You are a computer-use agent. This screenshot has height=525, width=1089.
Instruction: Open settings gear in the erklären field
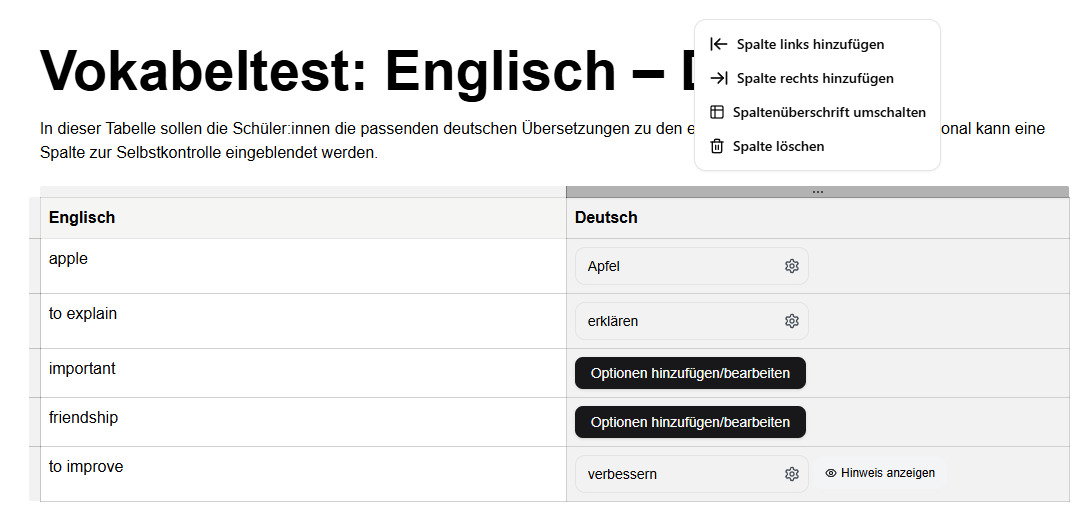(x=791, y=321)
